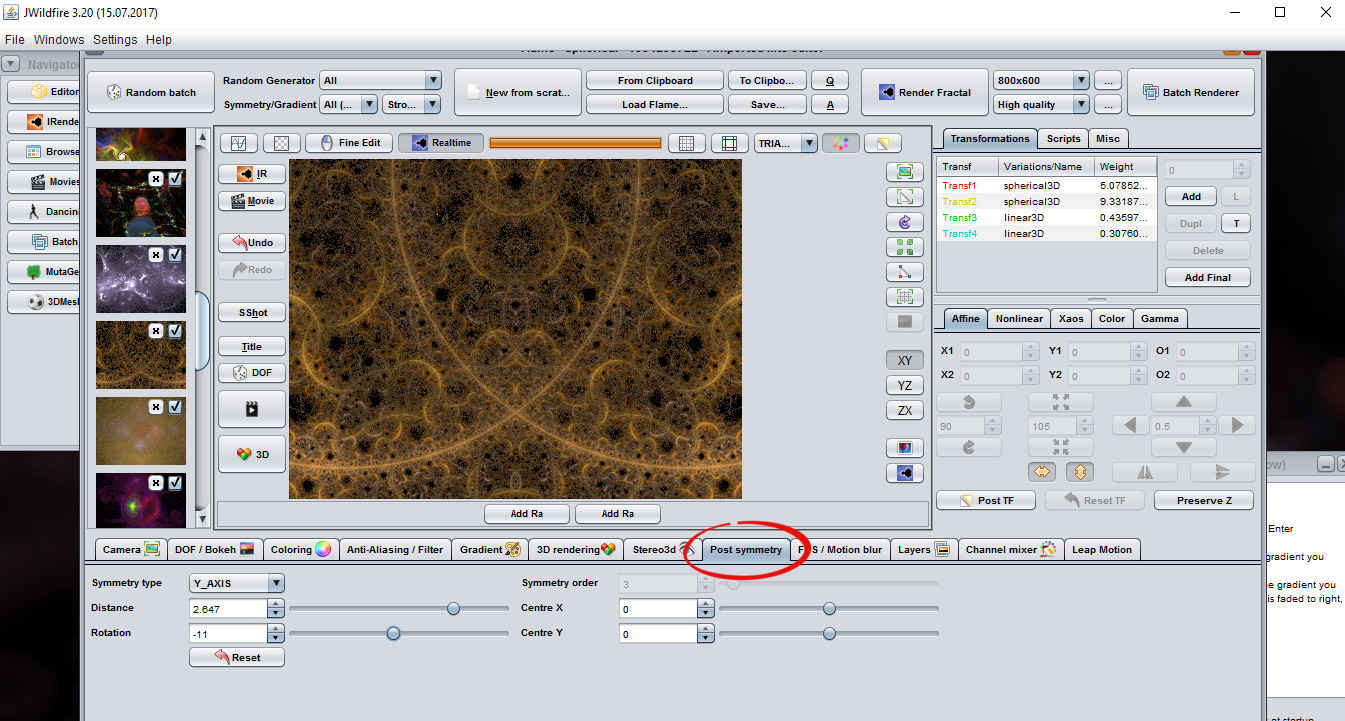The image size is (1345, 721).
Task: Click the fractal render icon below ZX
Action: point(905,473)
